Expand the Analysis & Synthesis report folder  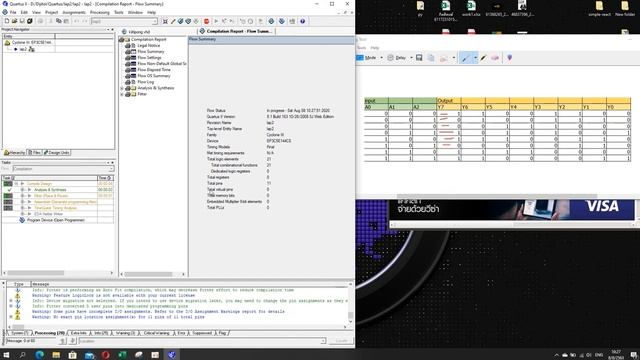pyautogui.click(x=122, y=88)
